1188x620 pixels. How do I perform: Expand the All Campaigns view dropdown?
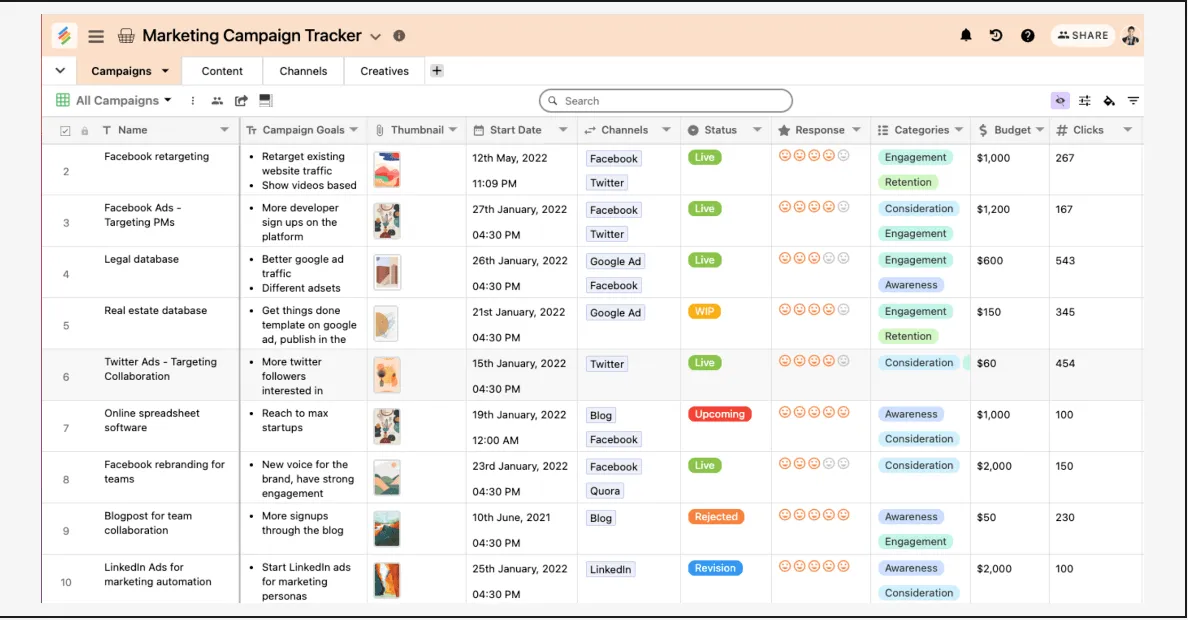pos(167,100)
